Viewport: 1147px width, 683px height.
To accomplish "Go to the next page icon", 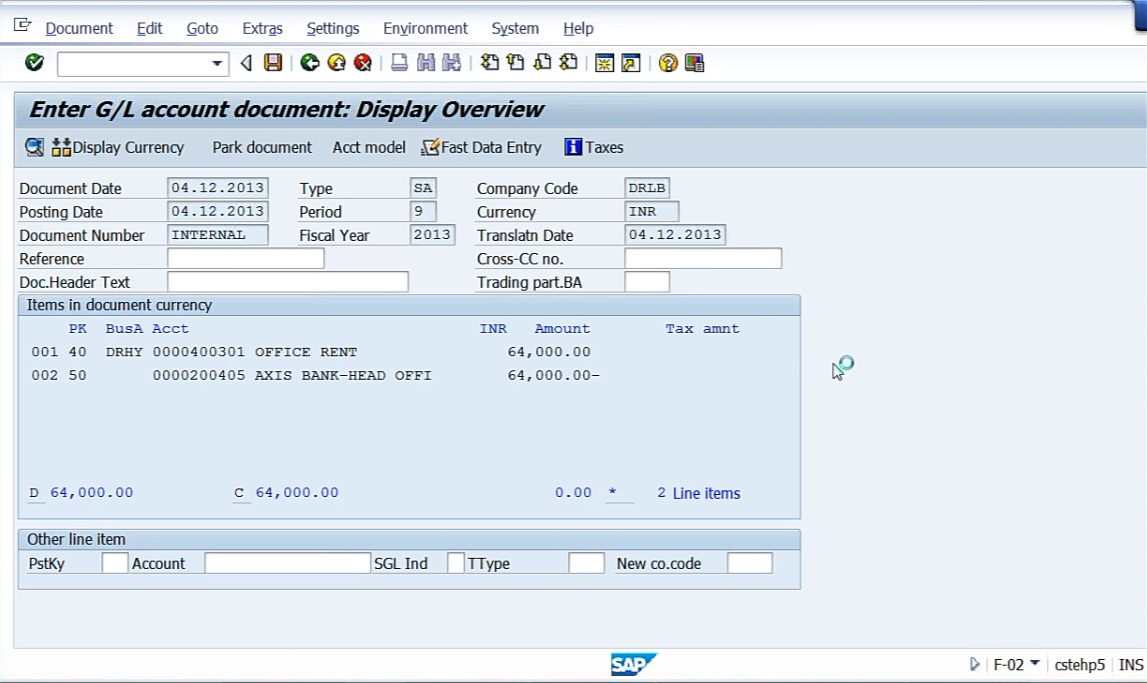I will pos(542,63).
